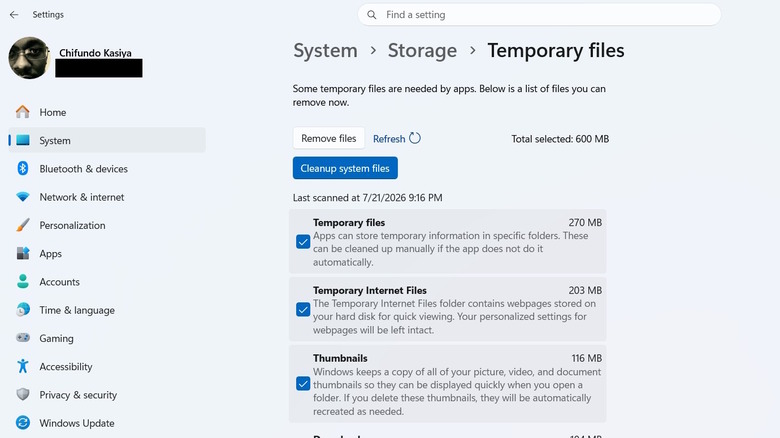
Task: Click the back arrow in Settings
Action: click(x=14, y=15)
